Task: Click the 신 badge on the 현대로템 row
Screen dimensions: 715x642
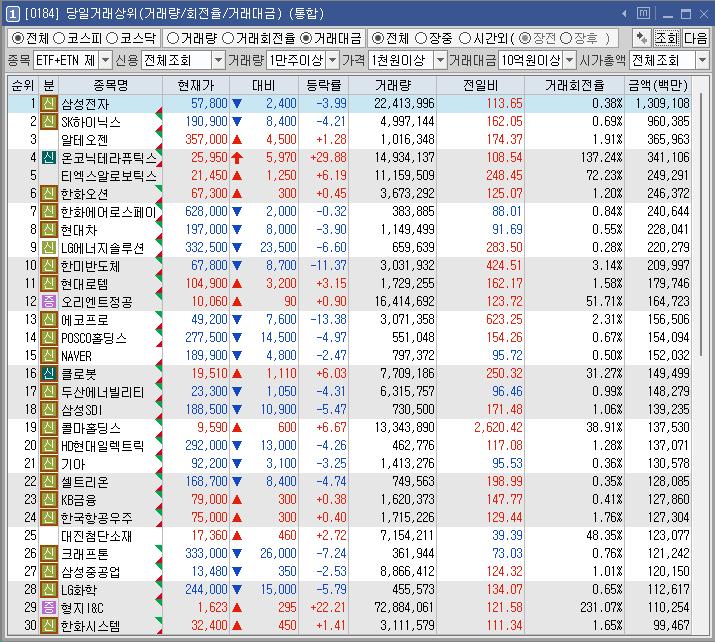Action: [49, 284]
